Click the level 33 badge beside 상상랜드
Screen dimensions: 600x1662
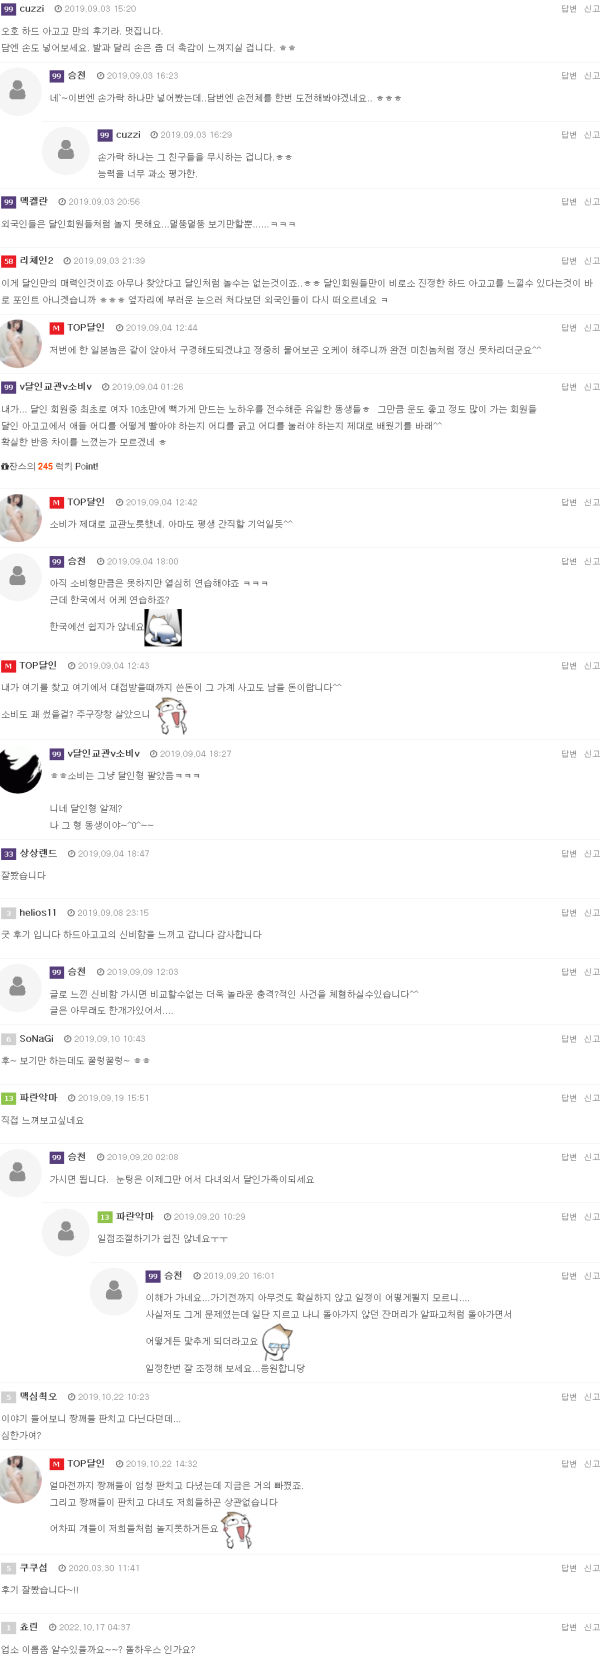[8, 854]
